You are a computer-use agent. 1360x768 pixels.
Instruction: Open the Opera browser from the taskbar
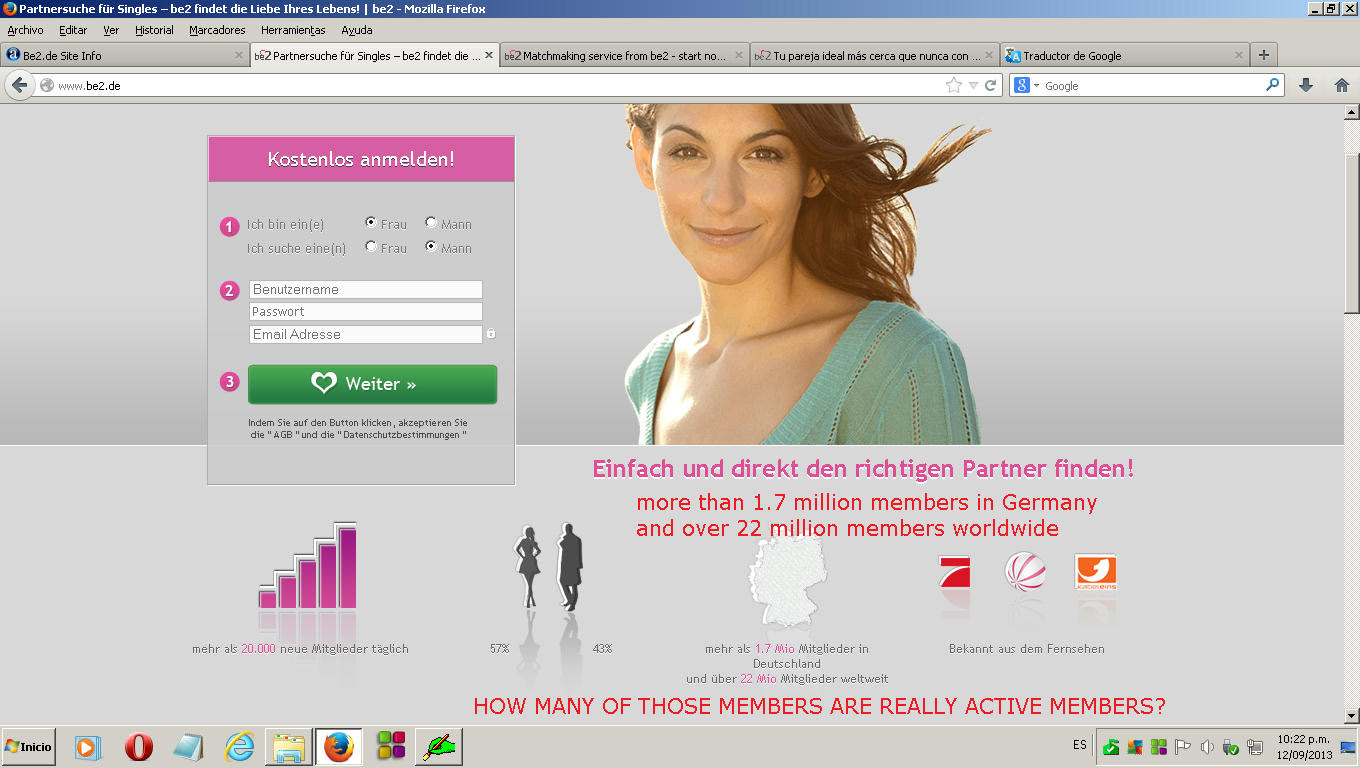click(139, 747)
